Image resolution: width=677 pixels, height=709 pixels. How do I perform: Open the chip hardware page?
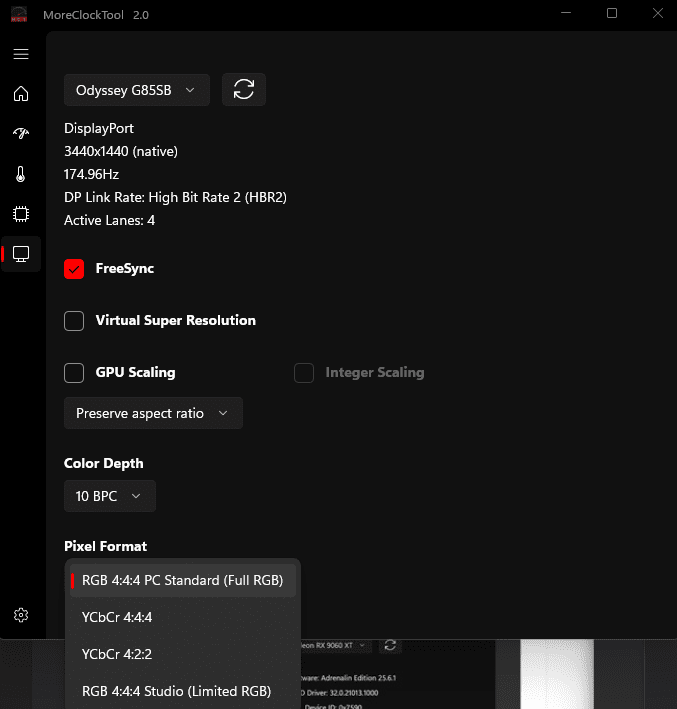coord(21,214)
